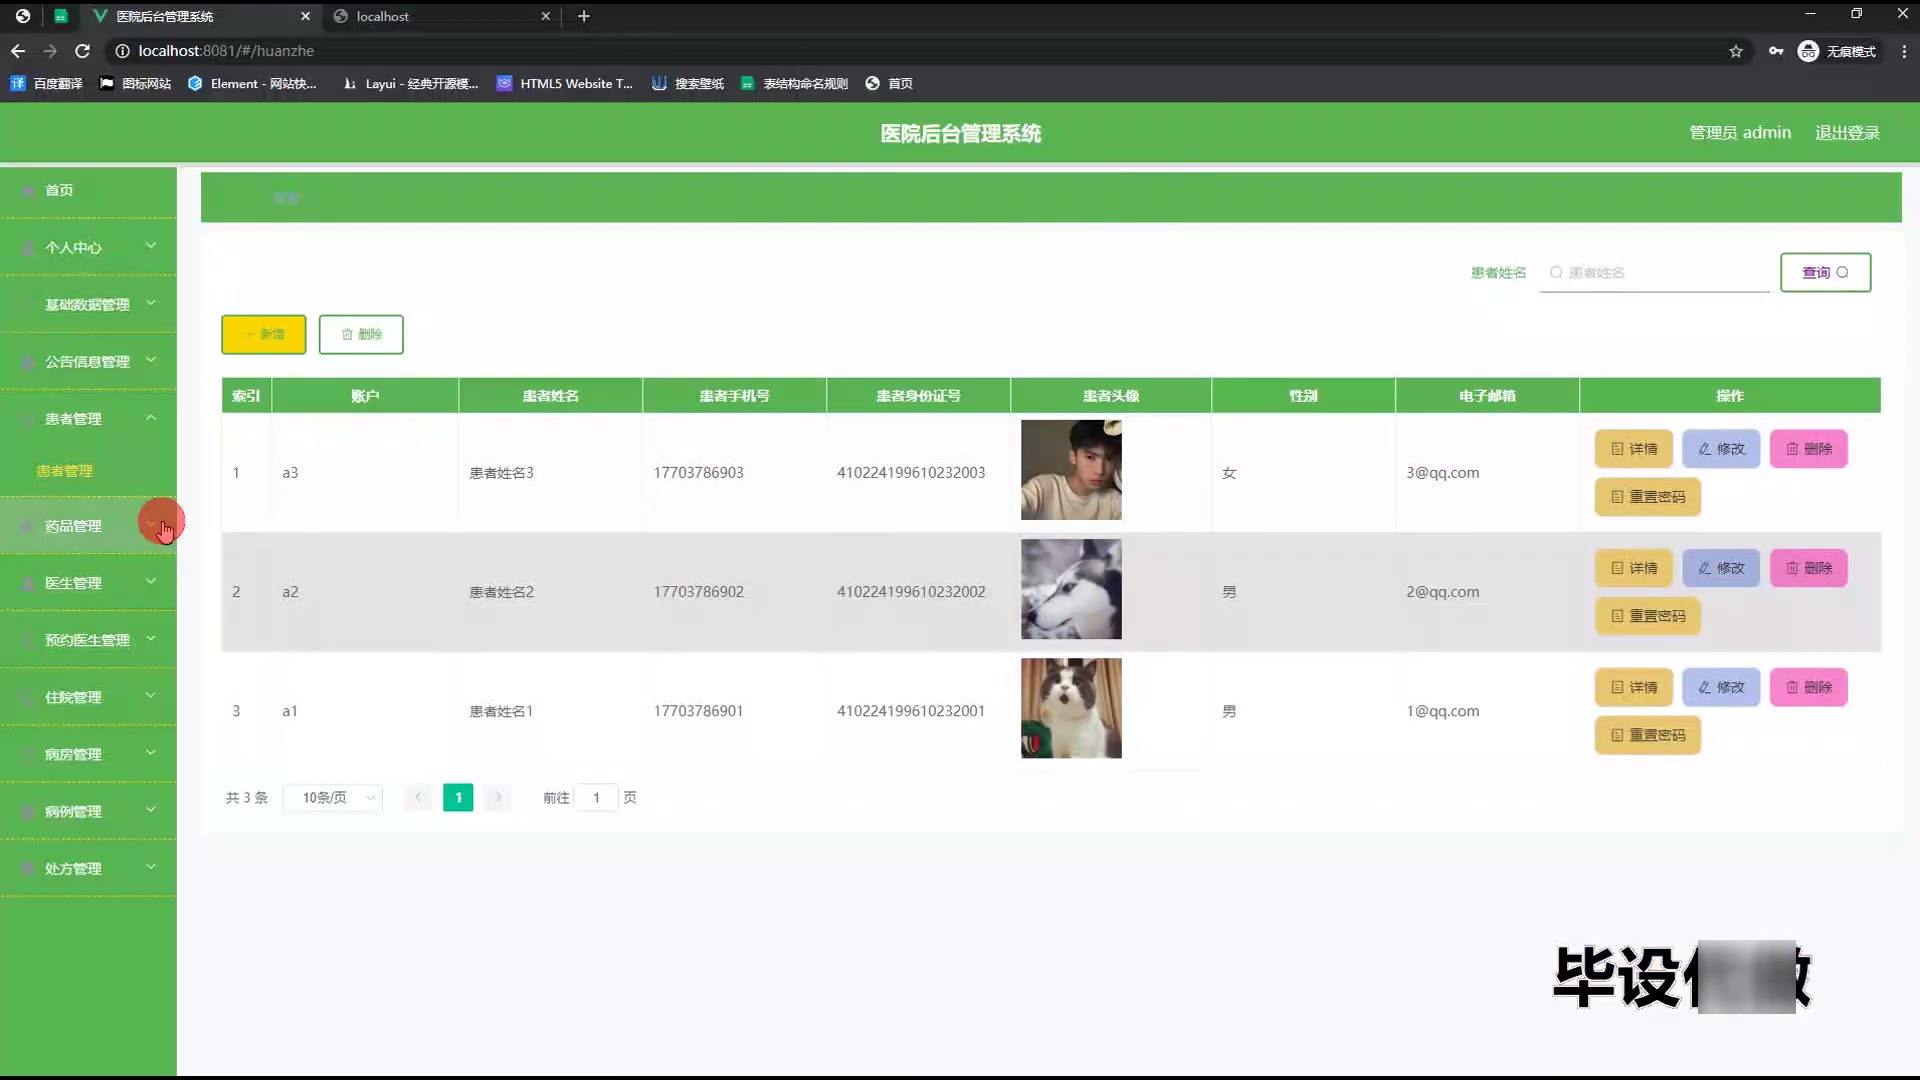Click the cat avatar thumbnail for a1

click(1071, 709)
